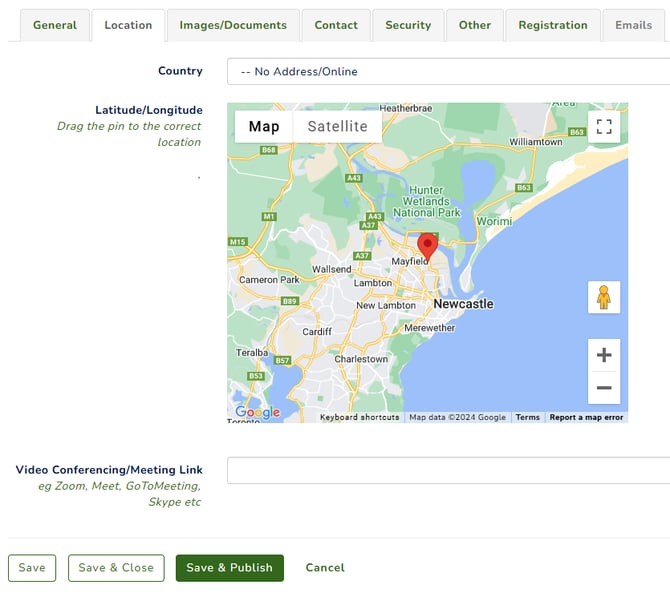
Task: Focus the Video Conferencing/Meeting Link field
Action: [x=448, y=471]
